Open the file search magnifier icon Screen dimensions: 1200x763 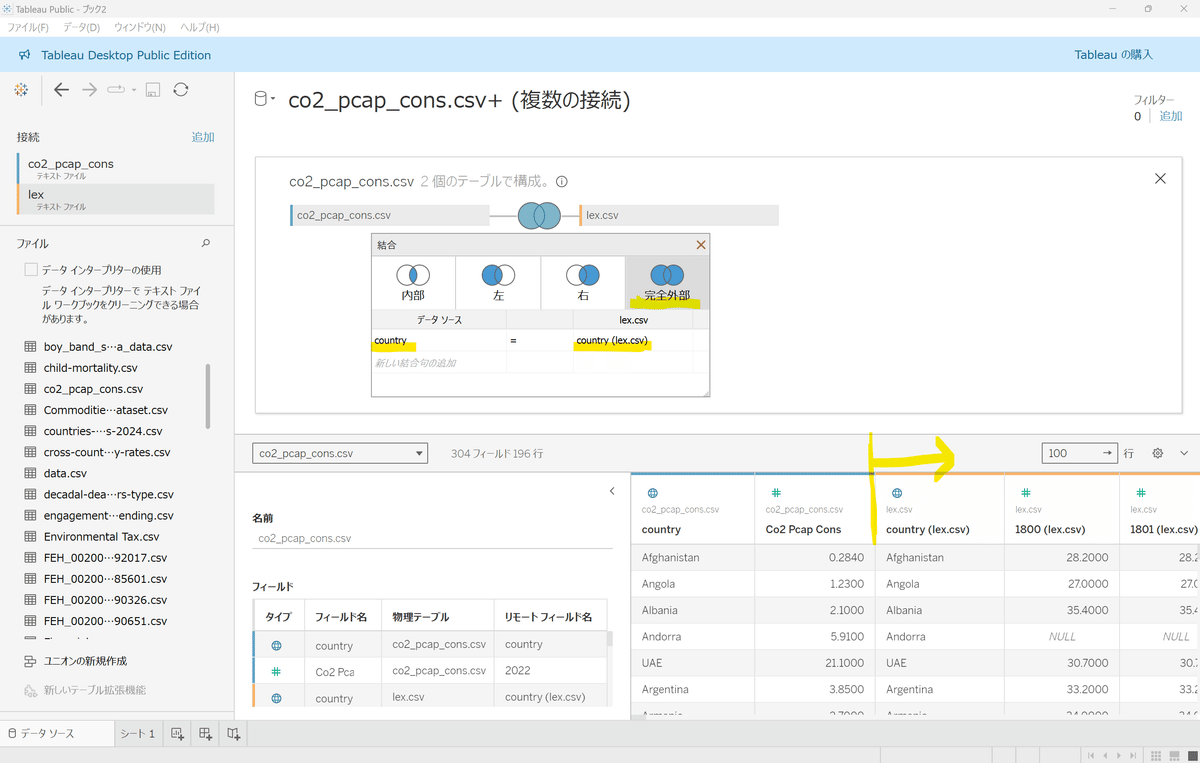click(x=207, y=243)
